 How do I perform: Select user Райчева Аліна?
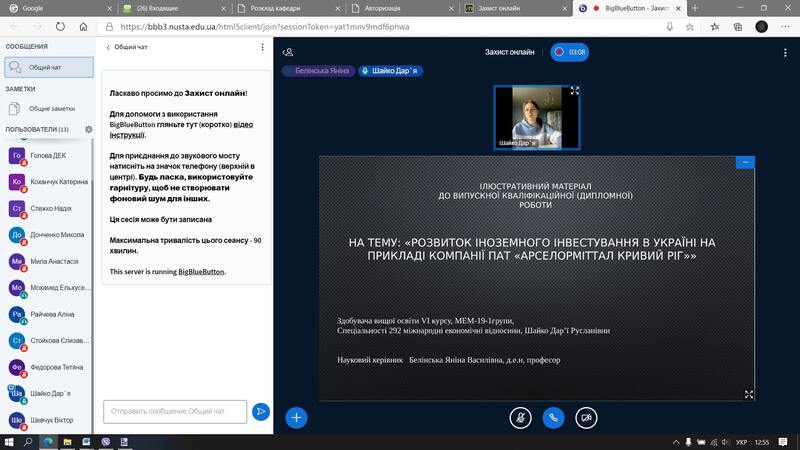tap(48, 314)
